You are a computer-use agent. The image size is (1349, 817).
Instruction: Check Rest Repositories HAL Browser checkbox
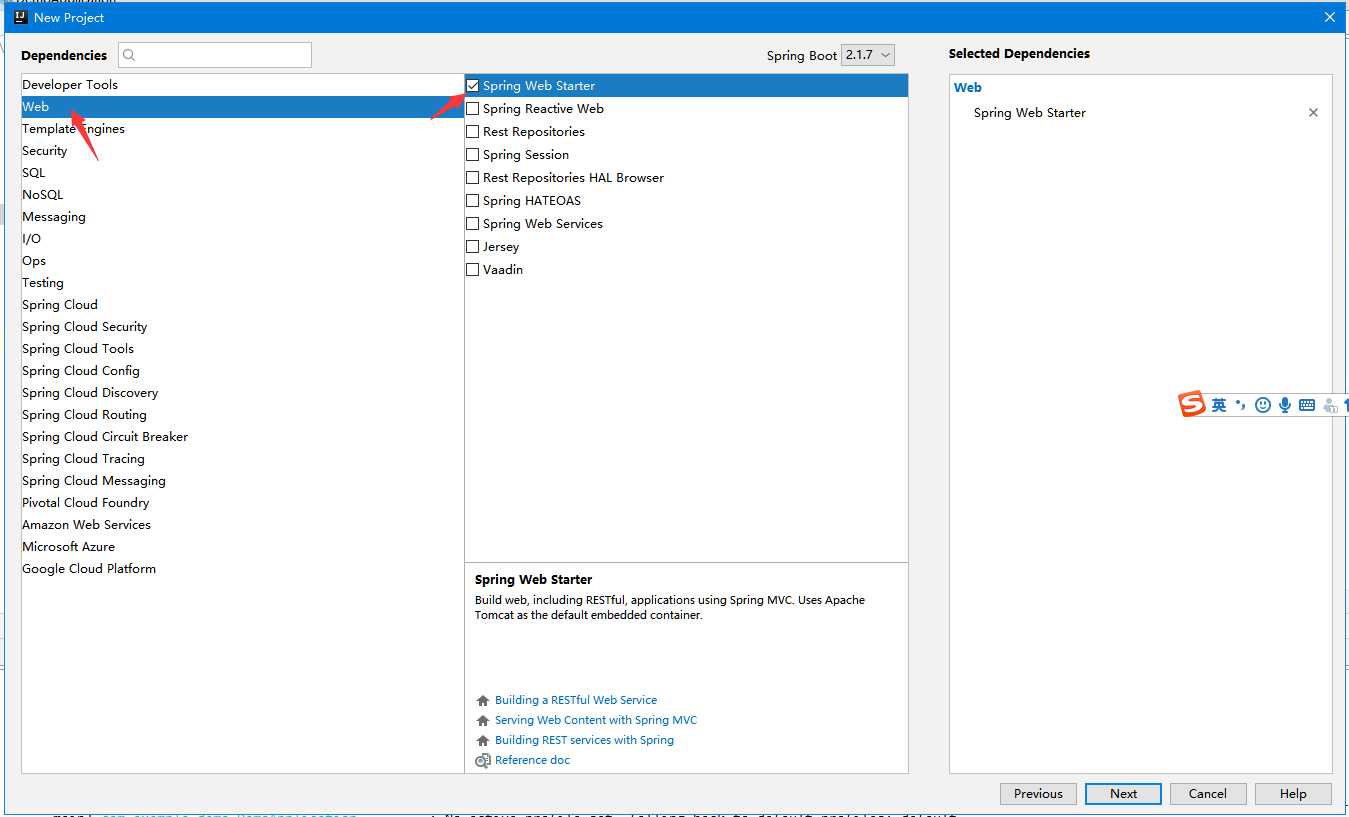[473, 178]
